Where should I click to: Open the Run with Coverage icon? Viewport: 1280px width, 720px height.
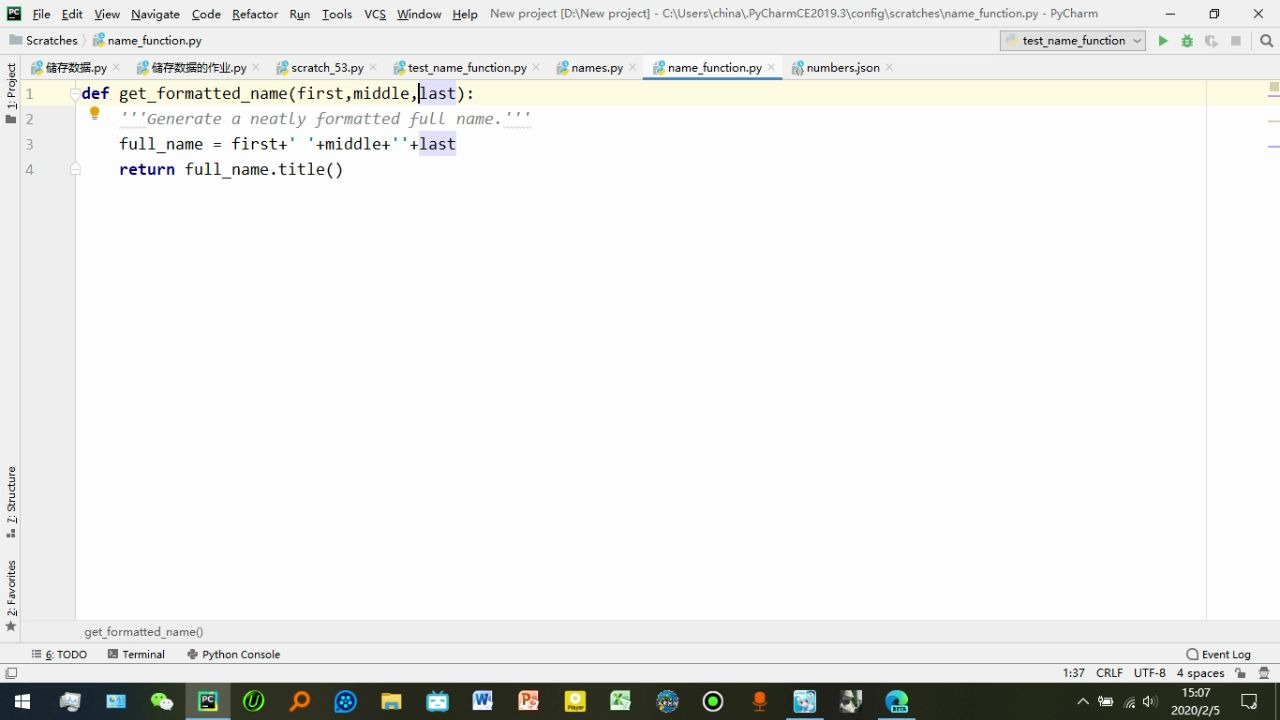[1210, 40]
